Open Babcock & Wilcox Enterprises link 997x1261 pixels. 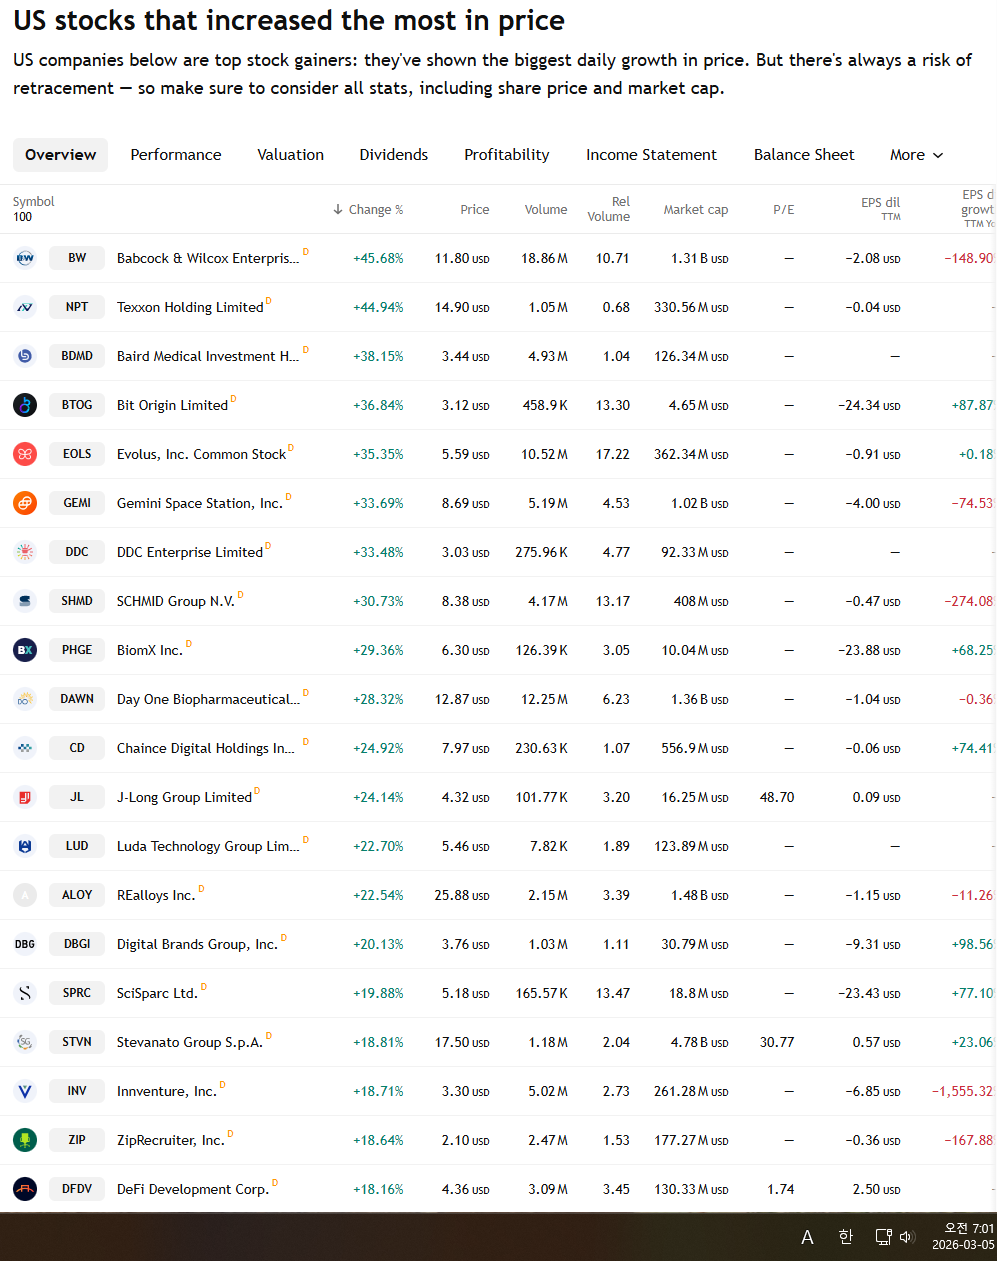pyautogui.click(x=208, y=258)
